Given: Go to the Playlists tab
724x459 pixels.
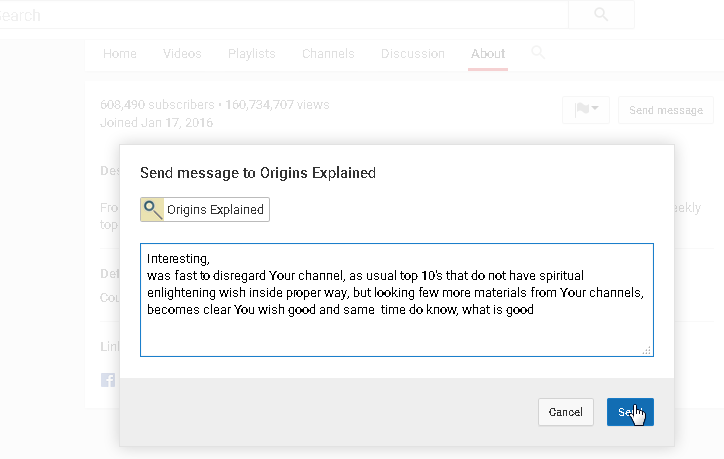Looking at the screenshot, I should point(251,54).
